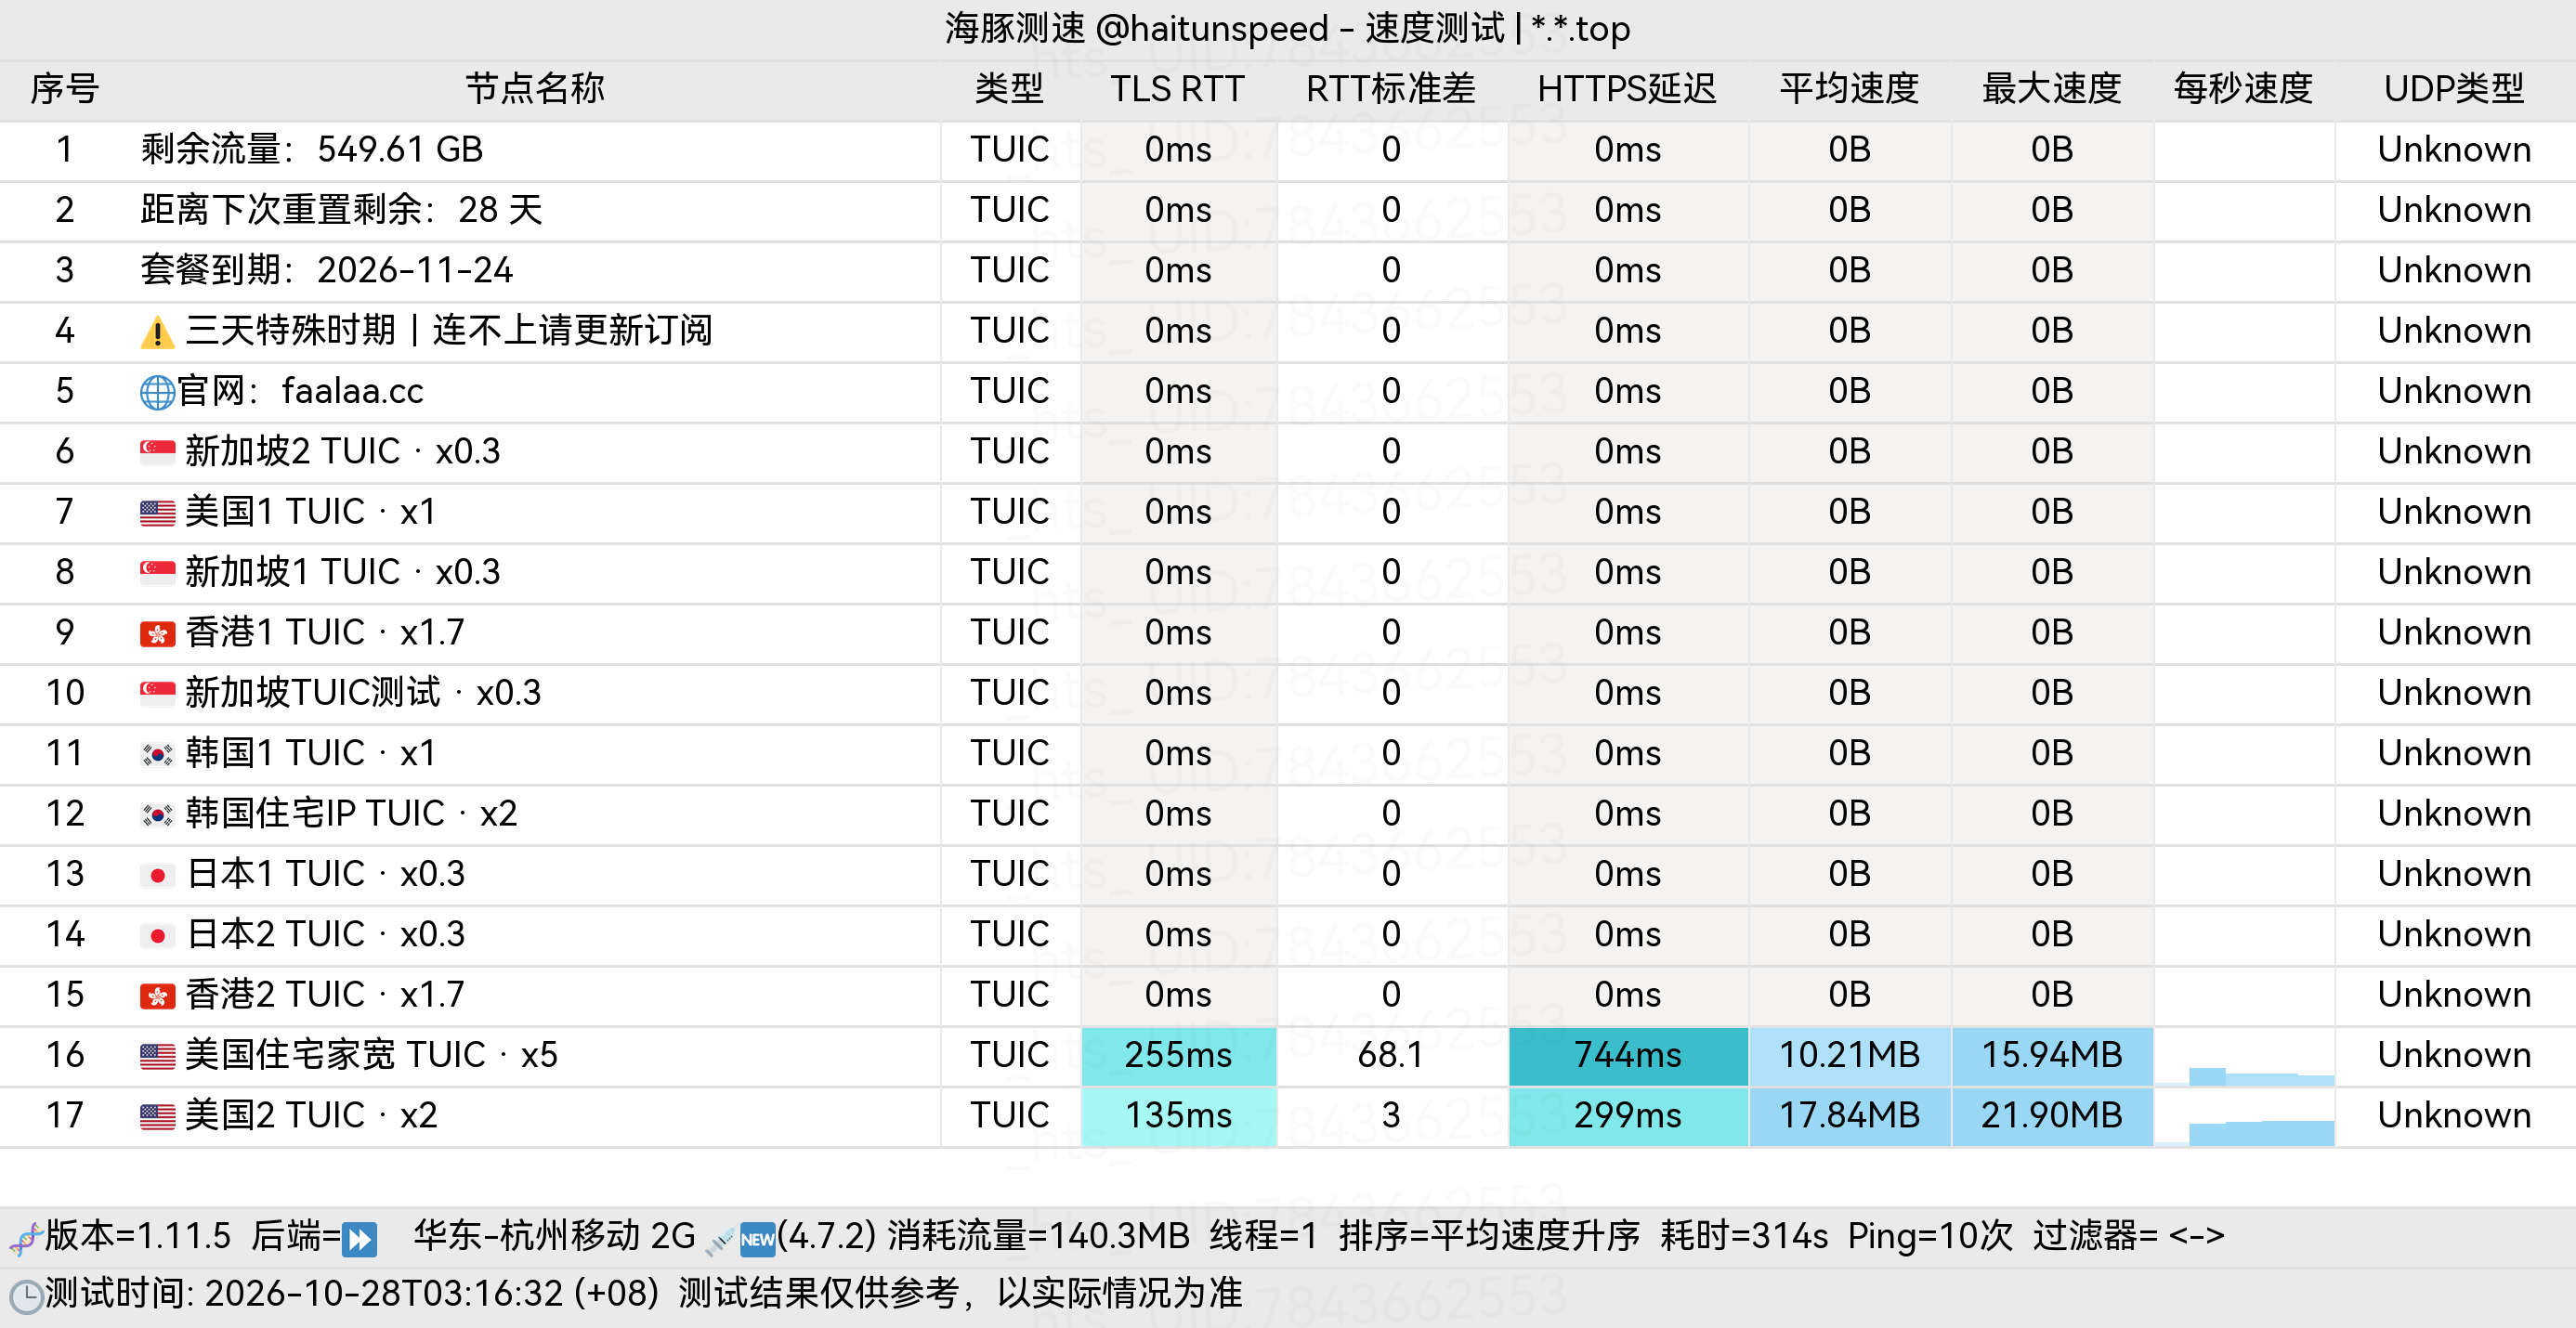Click the clock icon before 测试时间
The width and height of the screenshot is (2576, 1328).
pyautogui.click(x=26, y=1296)
